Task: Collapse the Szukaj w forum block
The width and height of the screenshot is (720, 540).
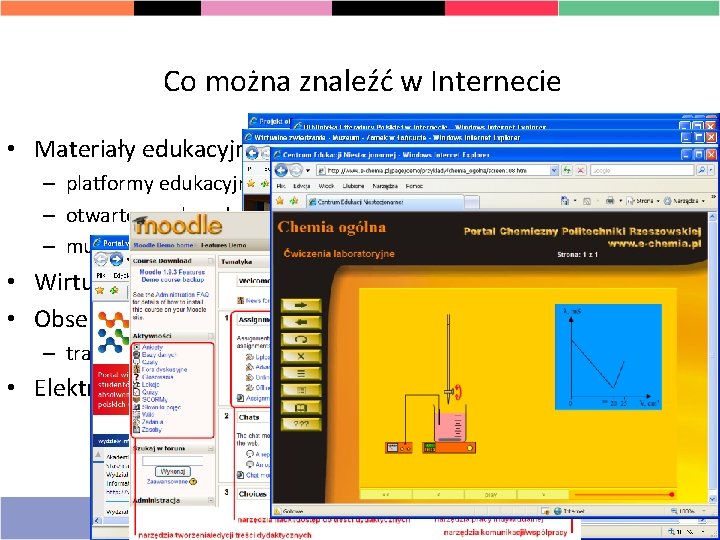Action: (210, 449)
